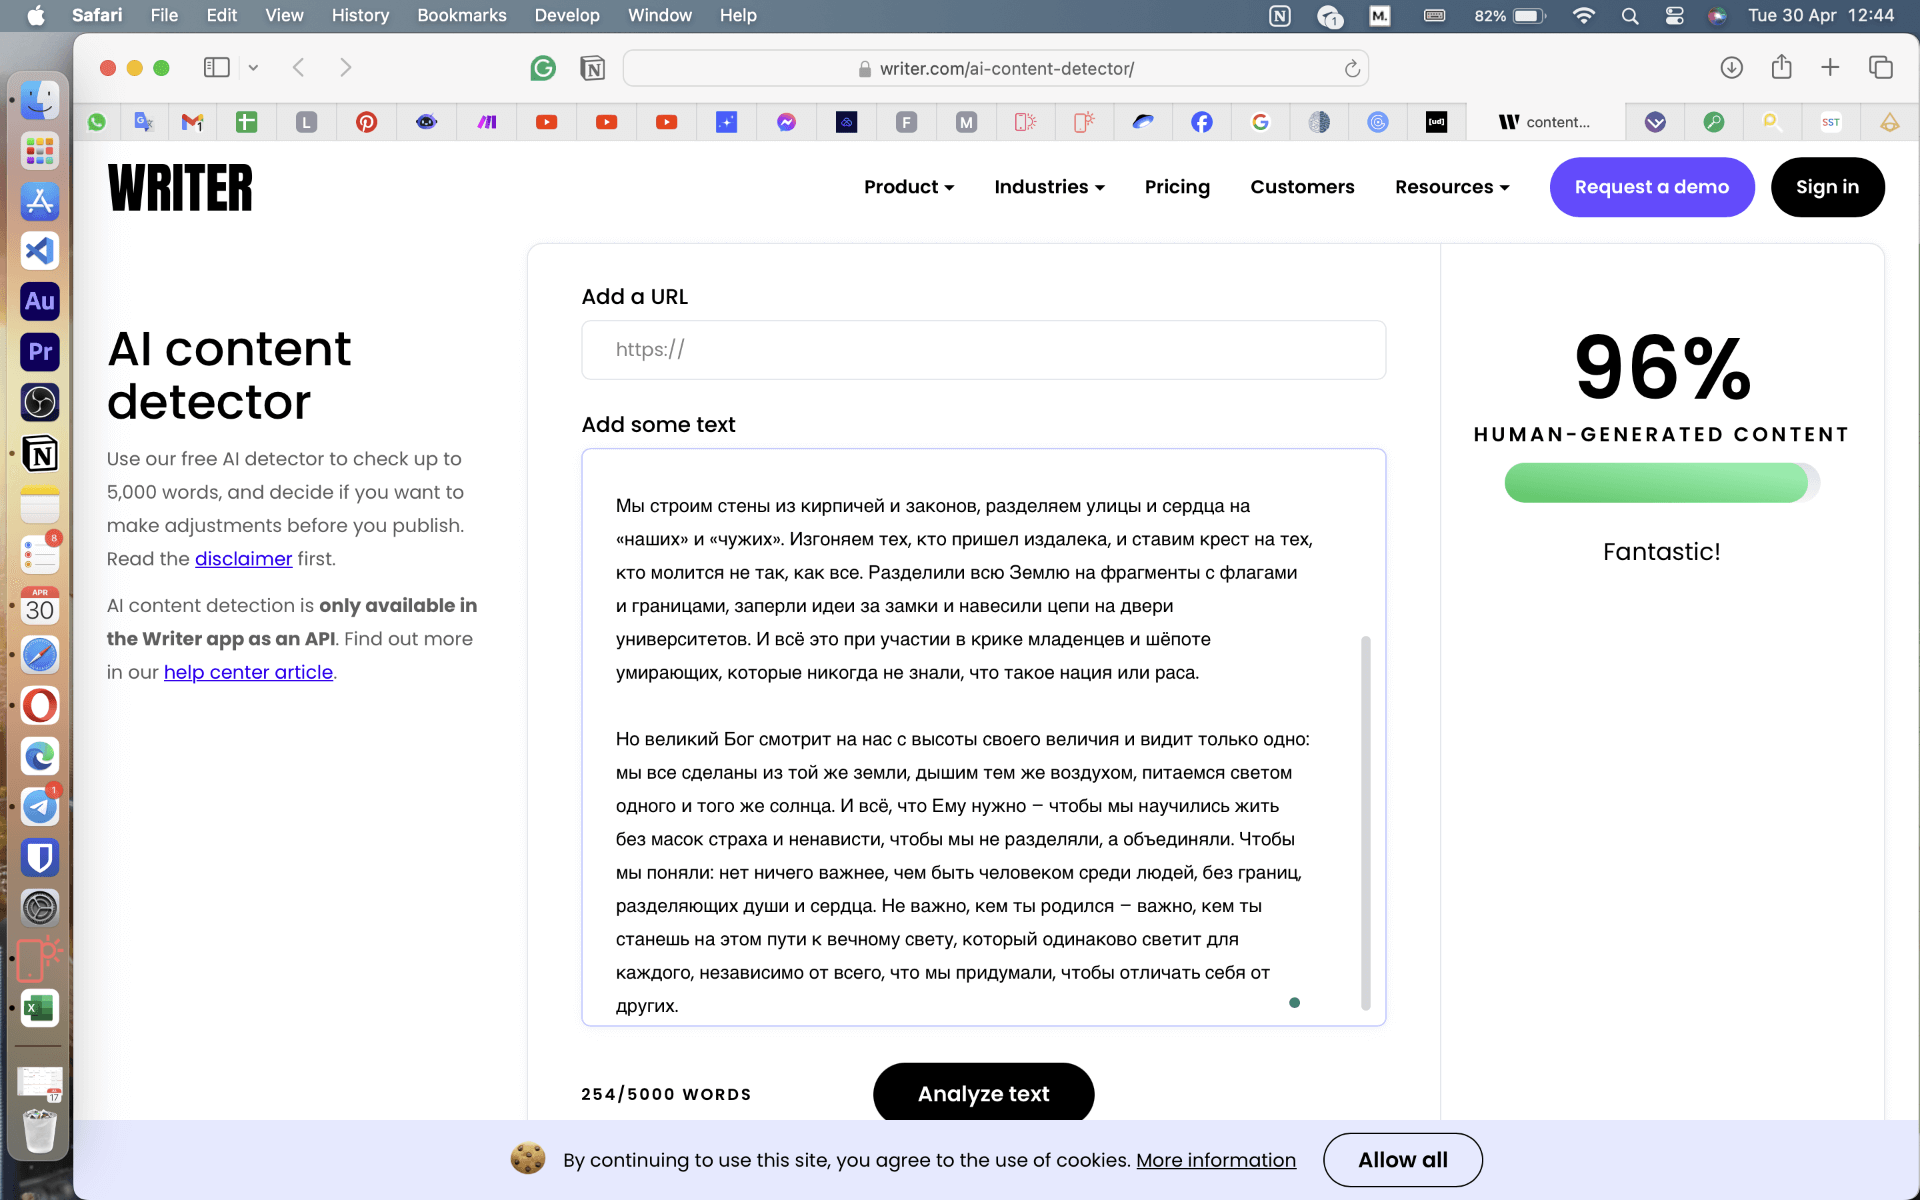Open OBS Studio from the Dock
This screenshot has height=1200, width=1920.
point(40,402)
